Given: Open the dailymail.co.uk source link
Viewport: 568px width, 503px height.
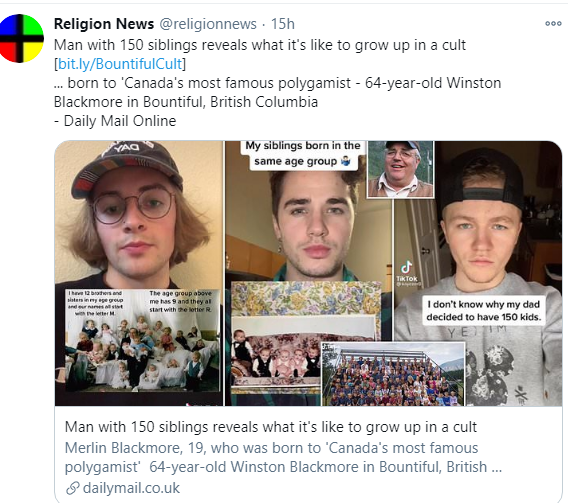Looking at the screenshot, I should coord(131,488).
